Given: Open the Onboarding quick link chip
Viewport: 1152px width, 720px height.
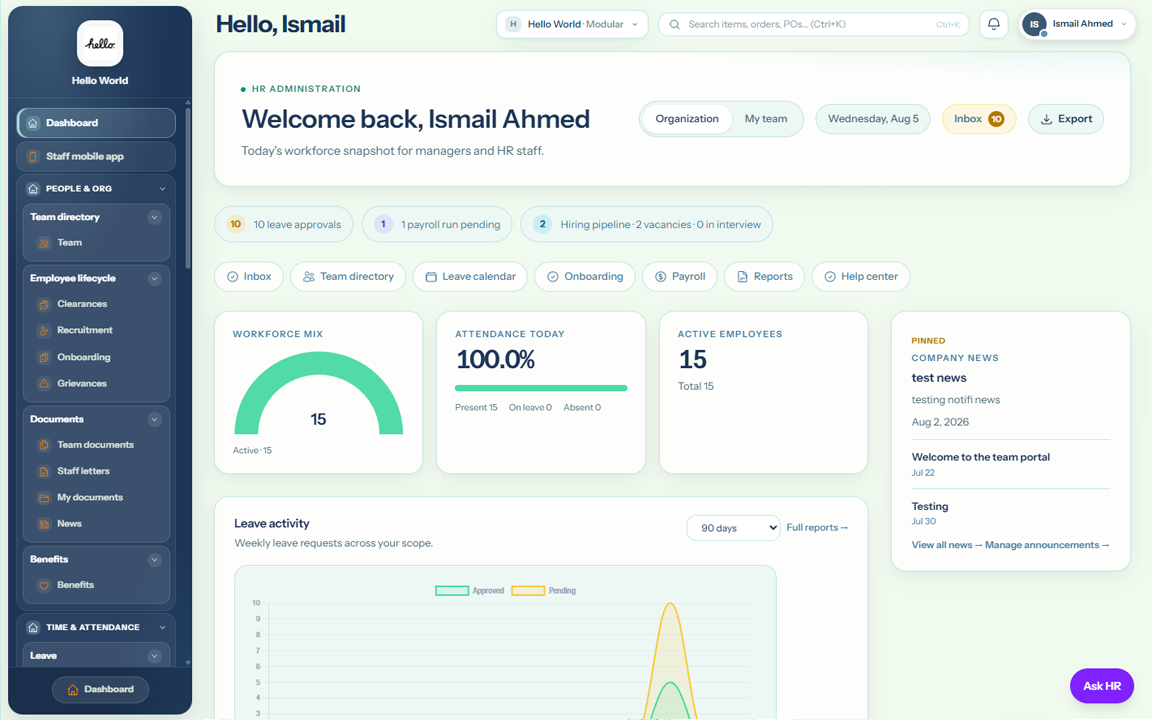Looking at the screenshot, I should (x=585, y=277).
